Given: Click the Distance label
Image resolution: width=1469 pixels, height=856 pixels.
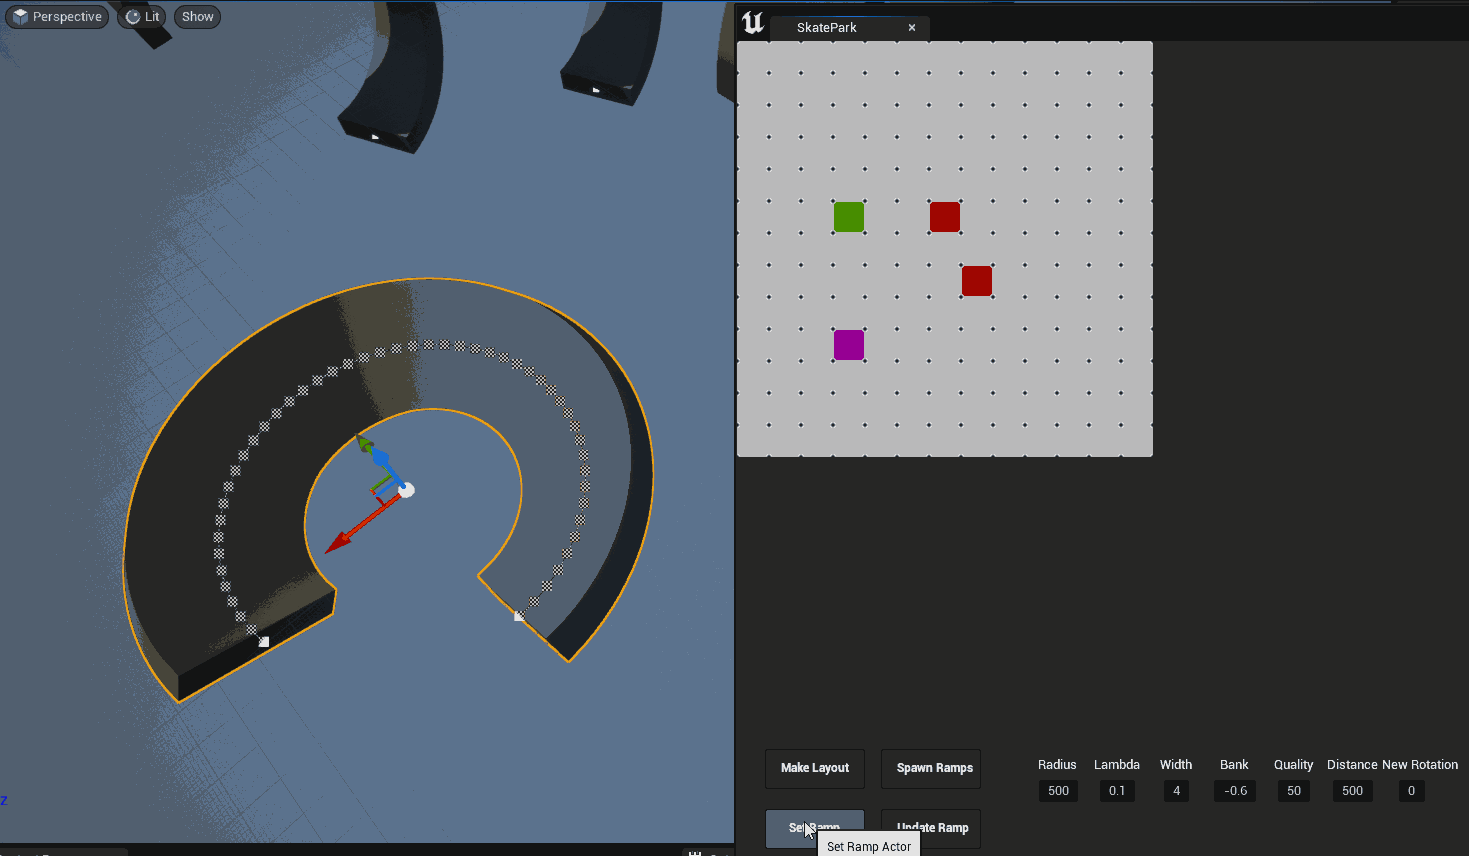Looking at the screenshot, I should tap(1352, 765).
